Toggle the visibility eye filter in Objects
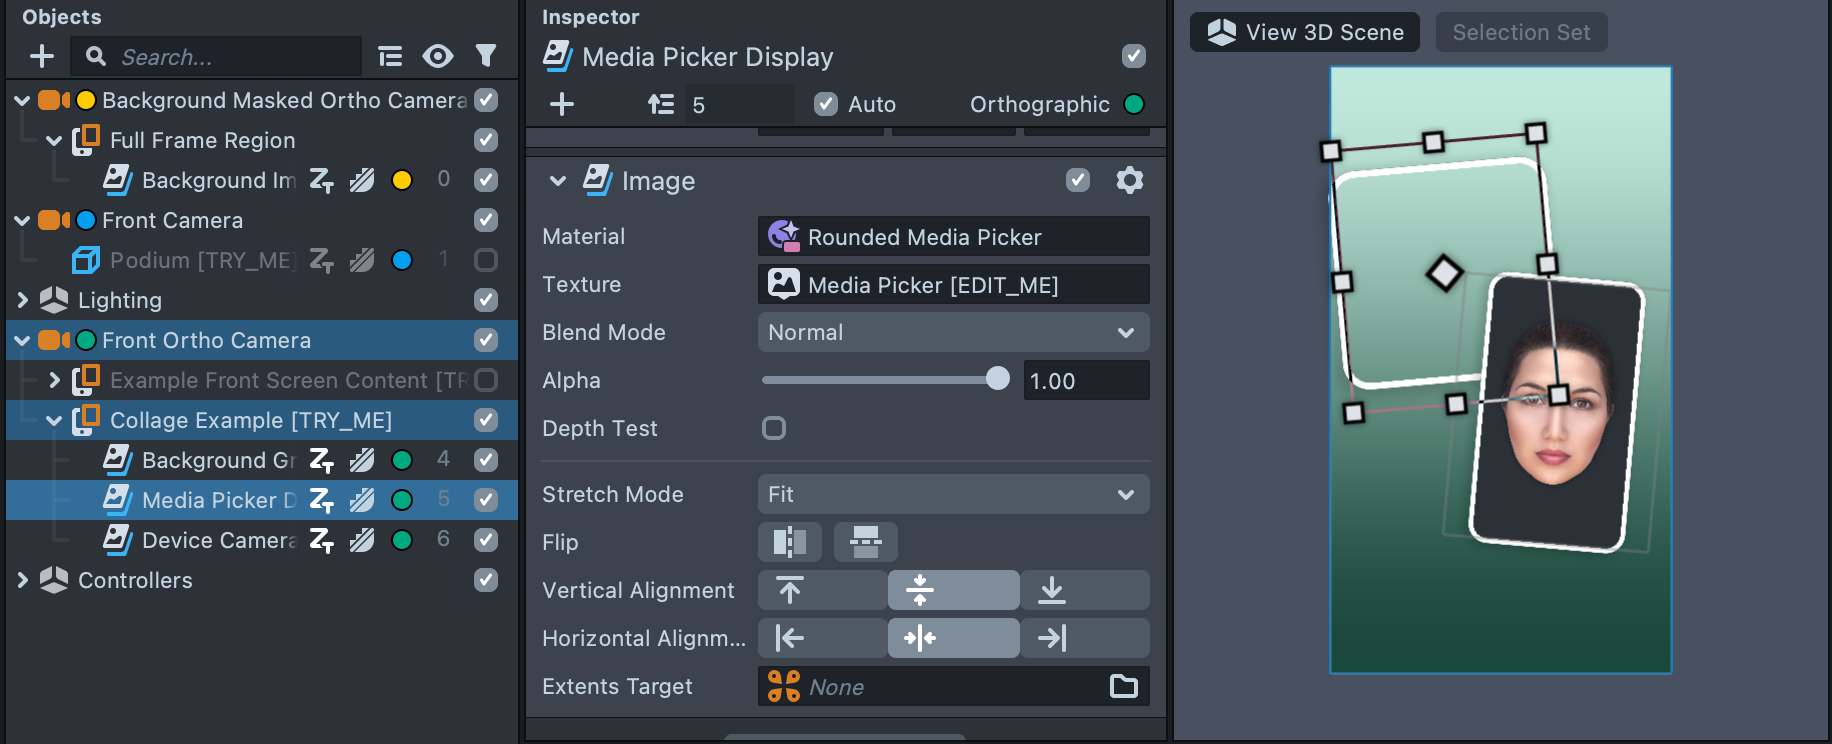The height and width of the screenshot is (744, 1832). coord(437,56)
